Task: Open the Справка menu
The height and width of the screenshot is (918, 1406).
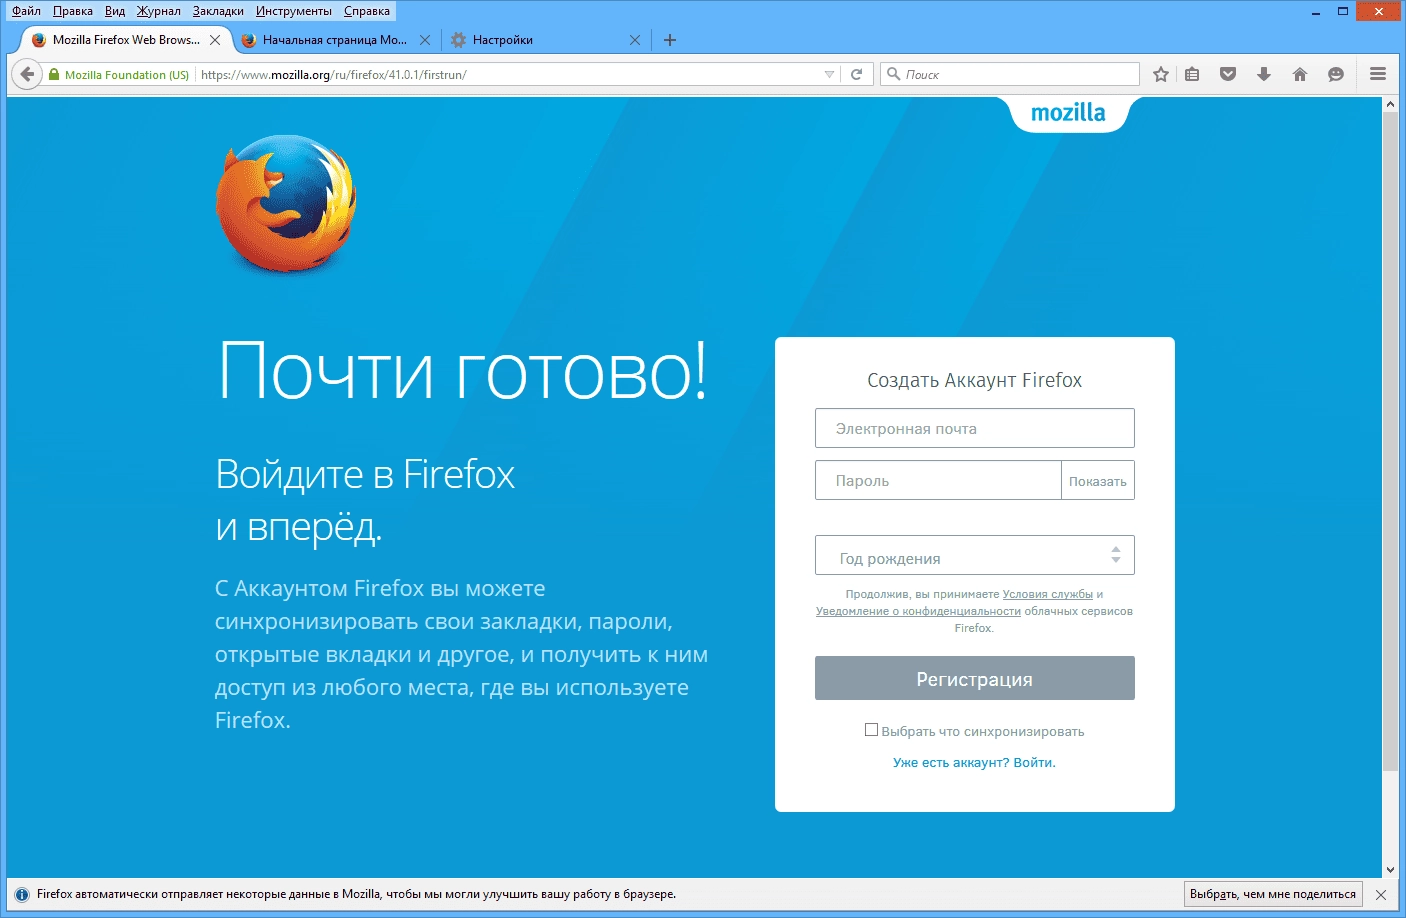Action: (x=367, y=11)
